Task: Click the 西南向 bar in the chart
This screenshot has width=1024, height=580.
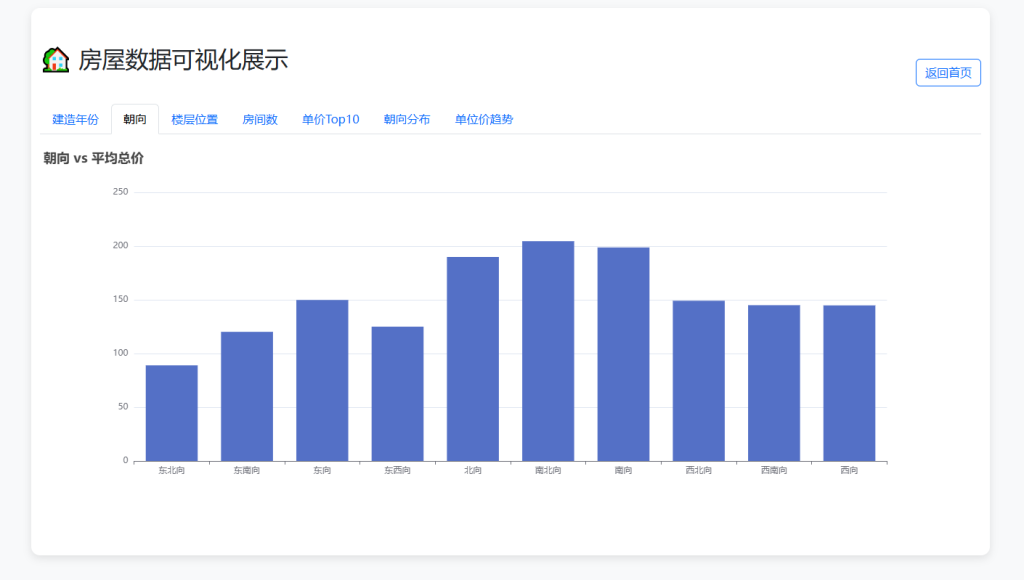Action: [x=774, y=383]
